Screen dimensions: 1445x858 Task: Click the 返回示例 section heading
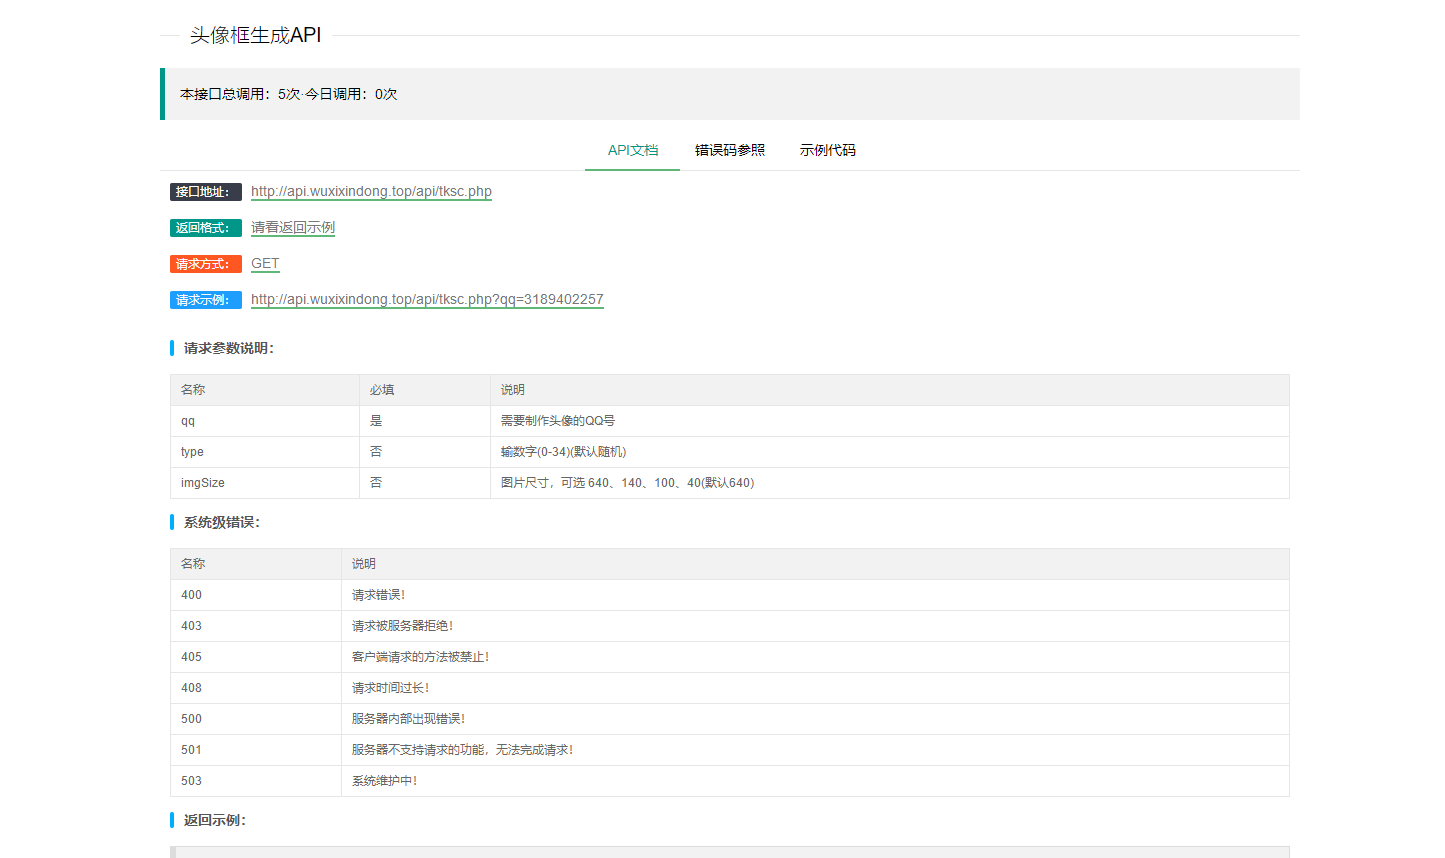[x=214, y=820]
